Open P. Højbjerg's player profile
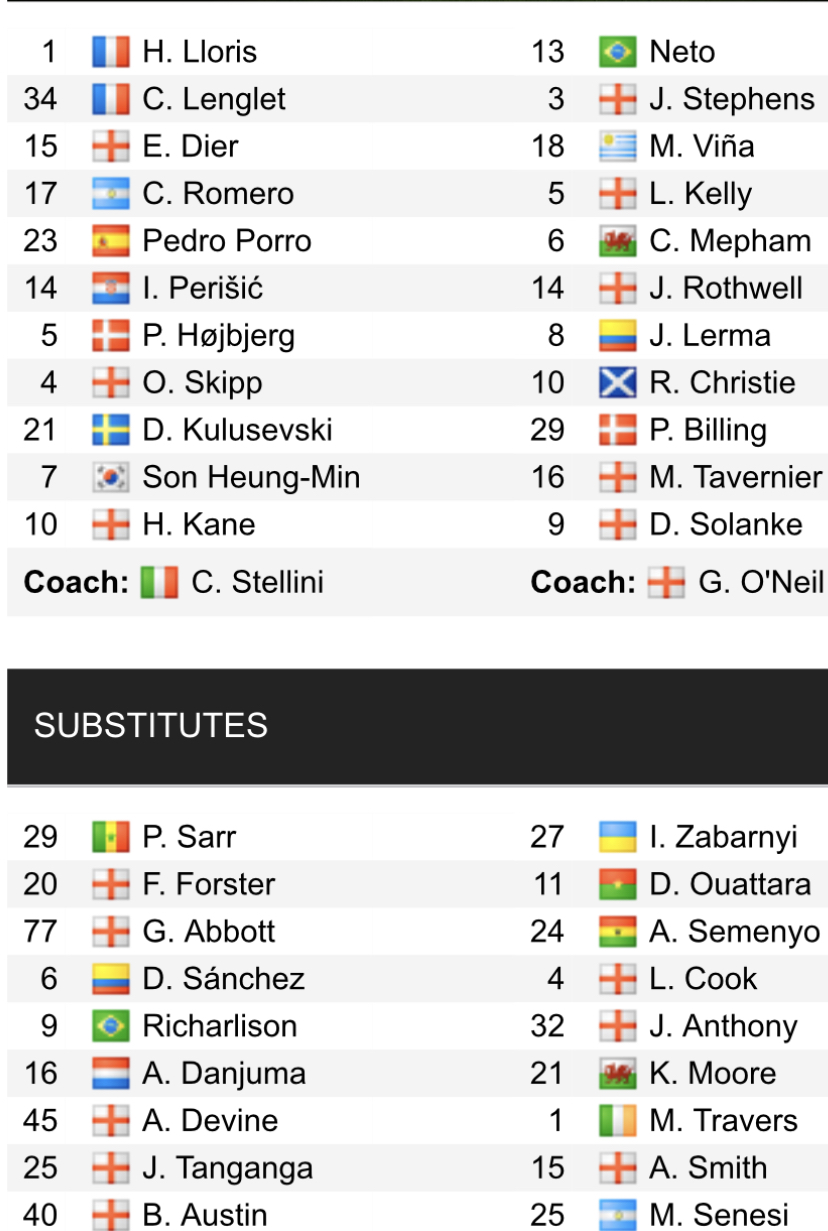The image size is (828, 1231). 218,335
